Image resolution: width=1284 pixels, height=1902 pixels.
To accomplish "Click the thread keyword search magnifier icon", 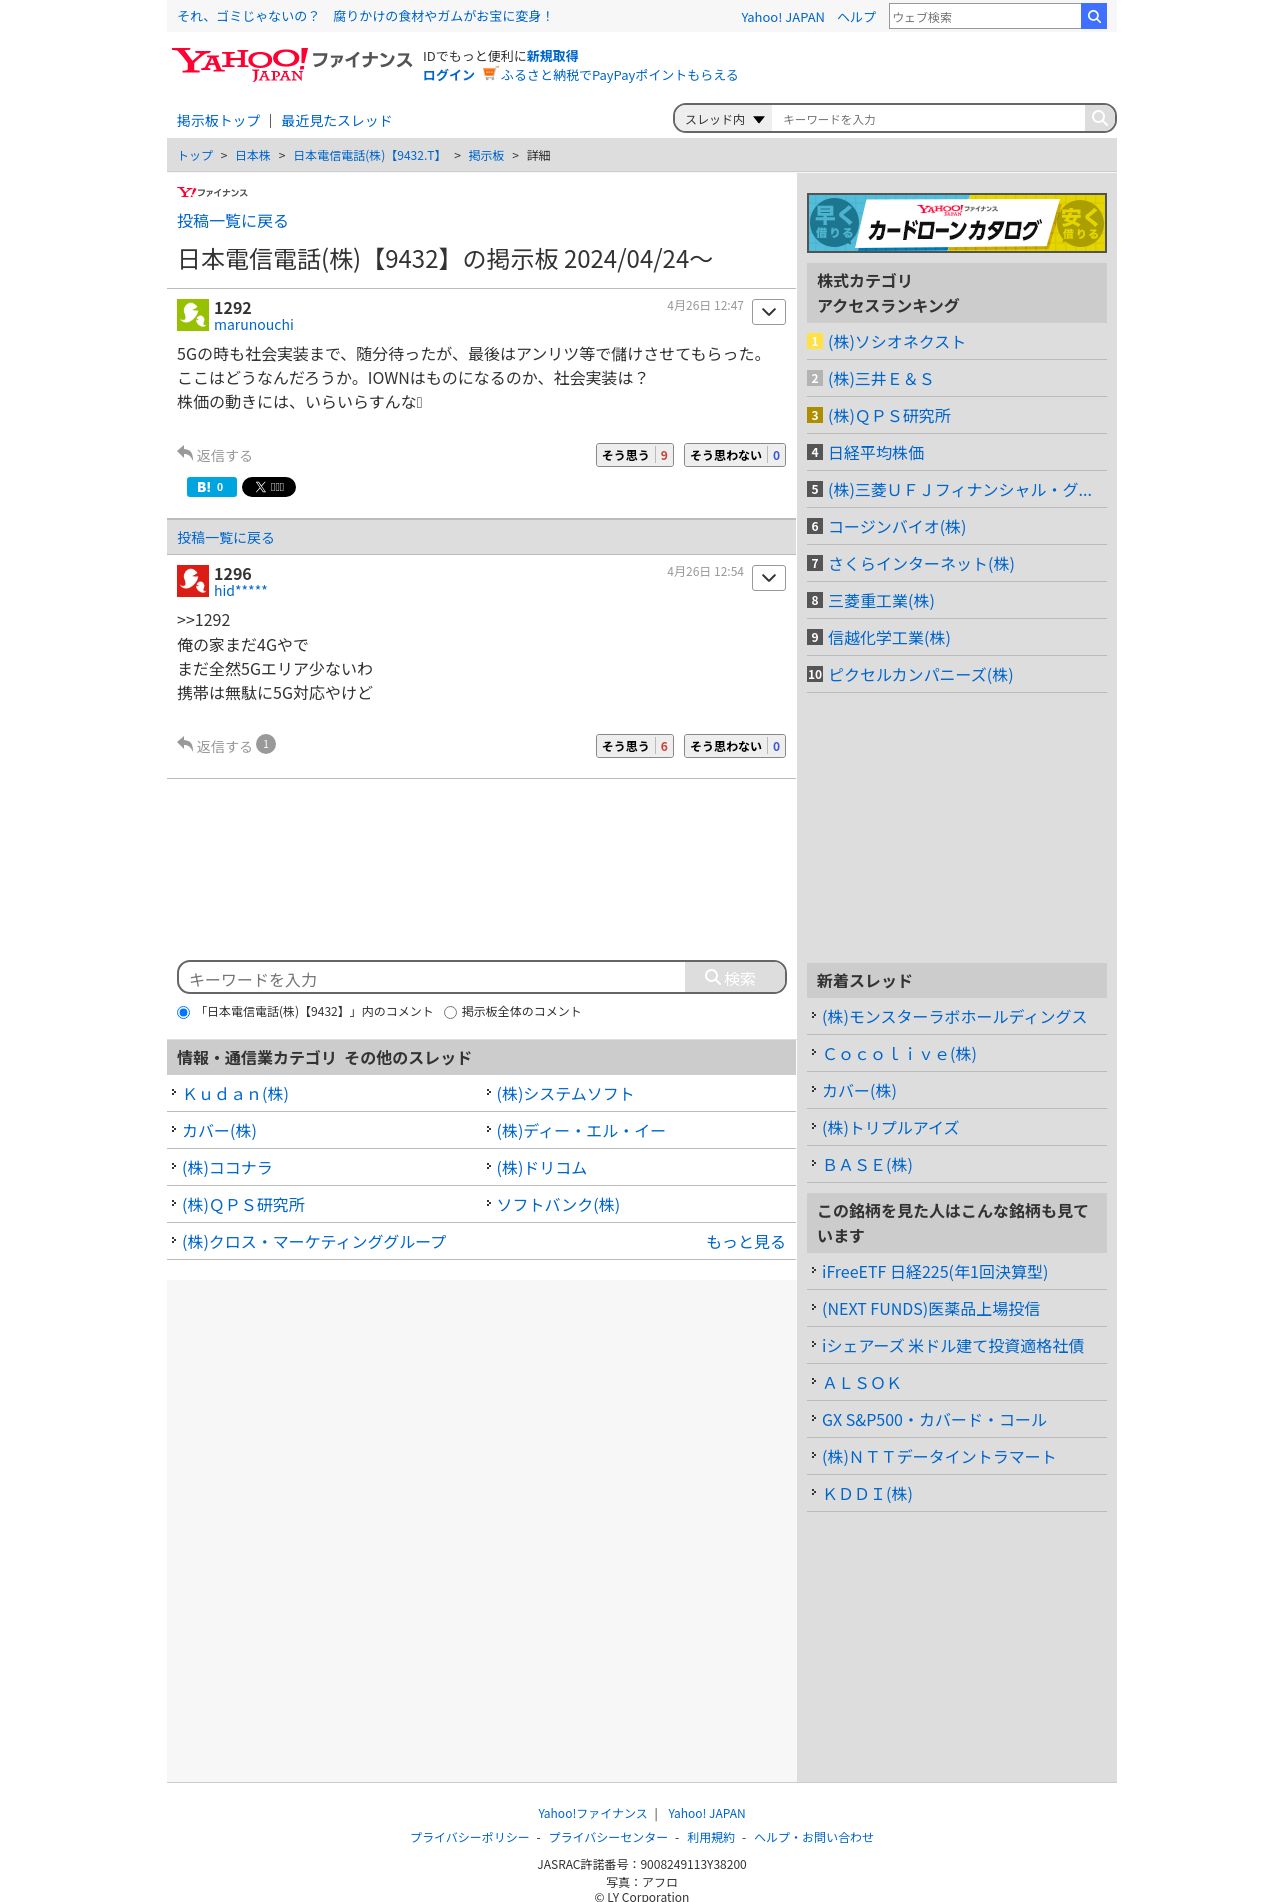I will [1099, 118].
